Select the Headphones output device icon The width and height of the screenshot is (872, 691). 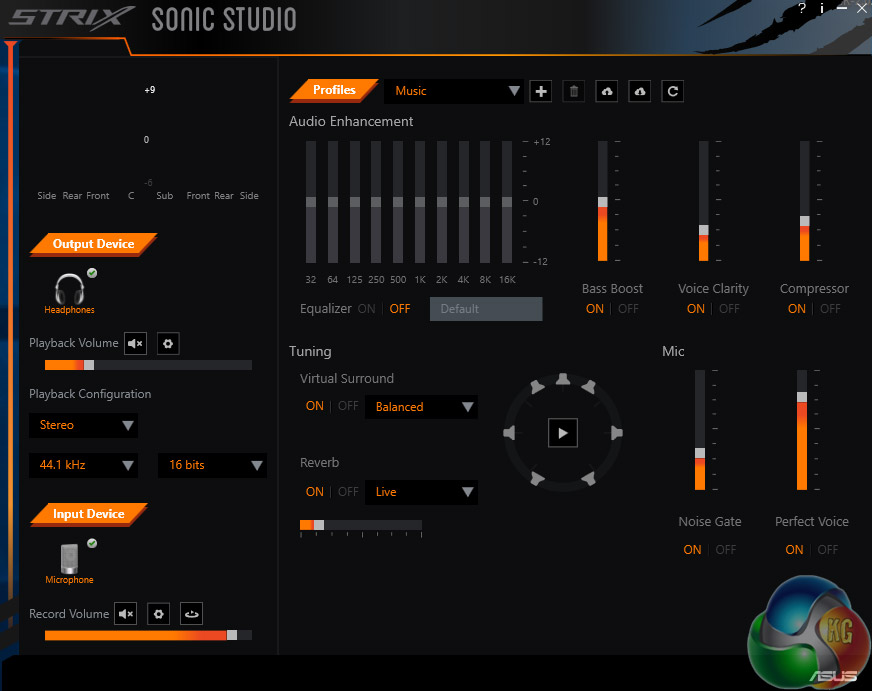tap(70, 289)
